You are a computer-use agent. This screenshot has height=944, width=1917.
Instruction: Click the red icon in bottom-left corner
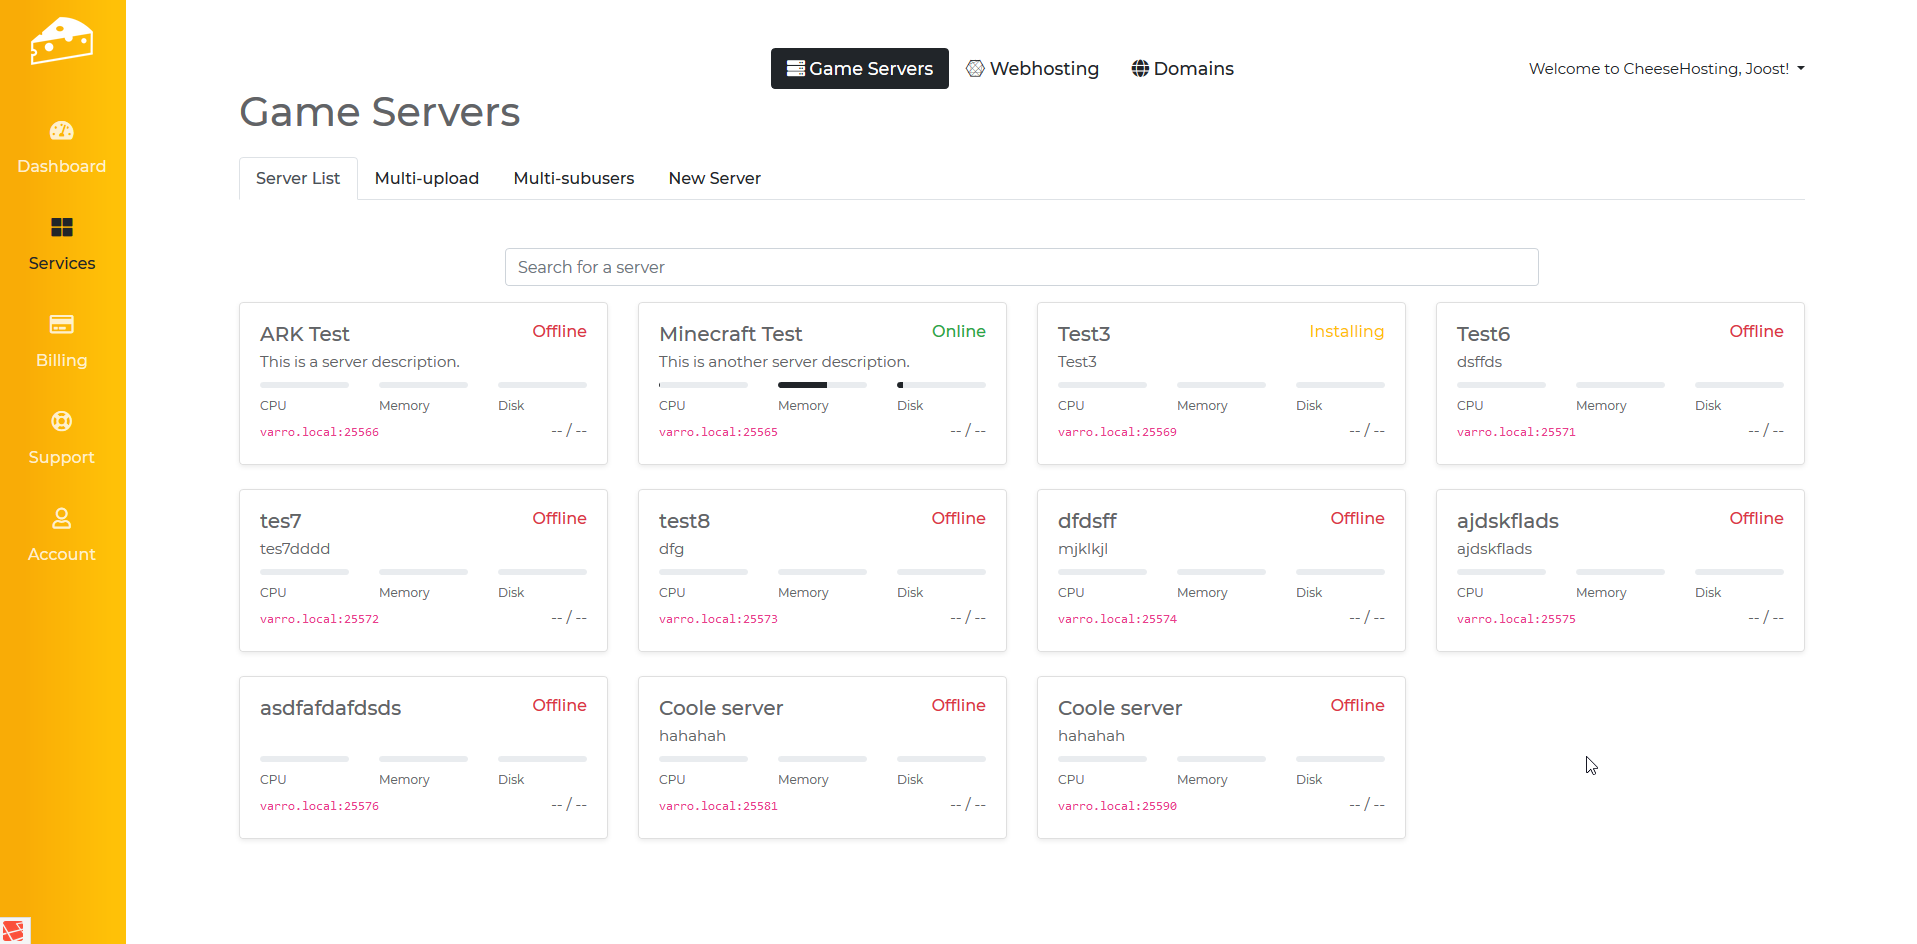click(x=14, y=930)
